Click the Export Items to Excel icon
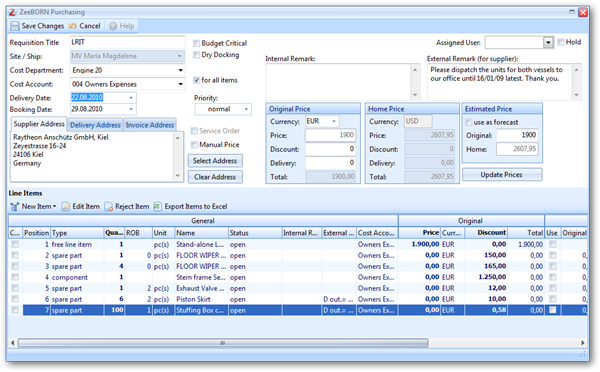The height and width of the screenshot is (372, 600). click(x=158, y=207)
